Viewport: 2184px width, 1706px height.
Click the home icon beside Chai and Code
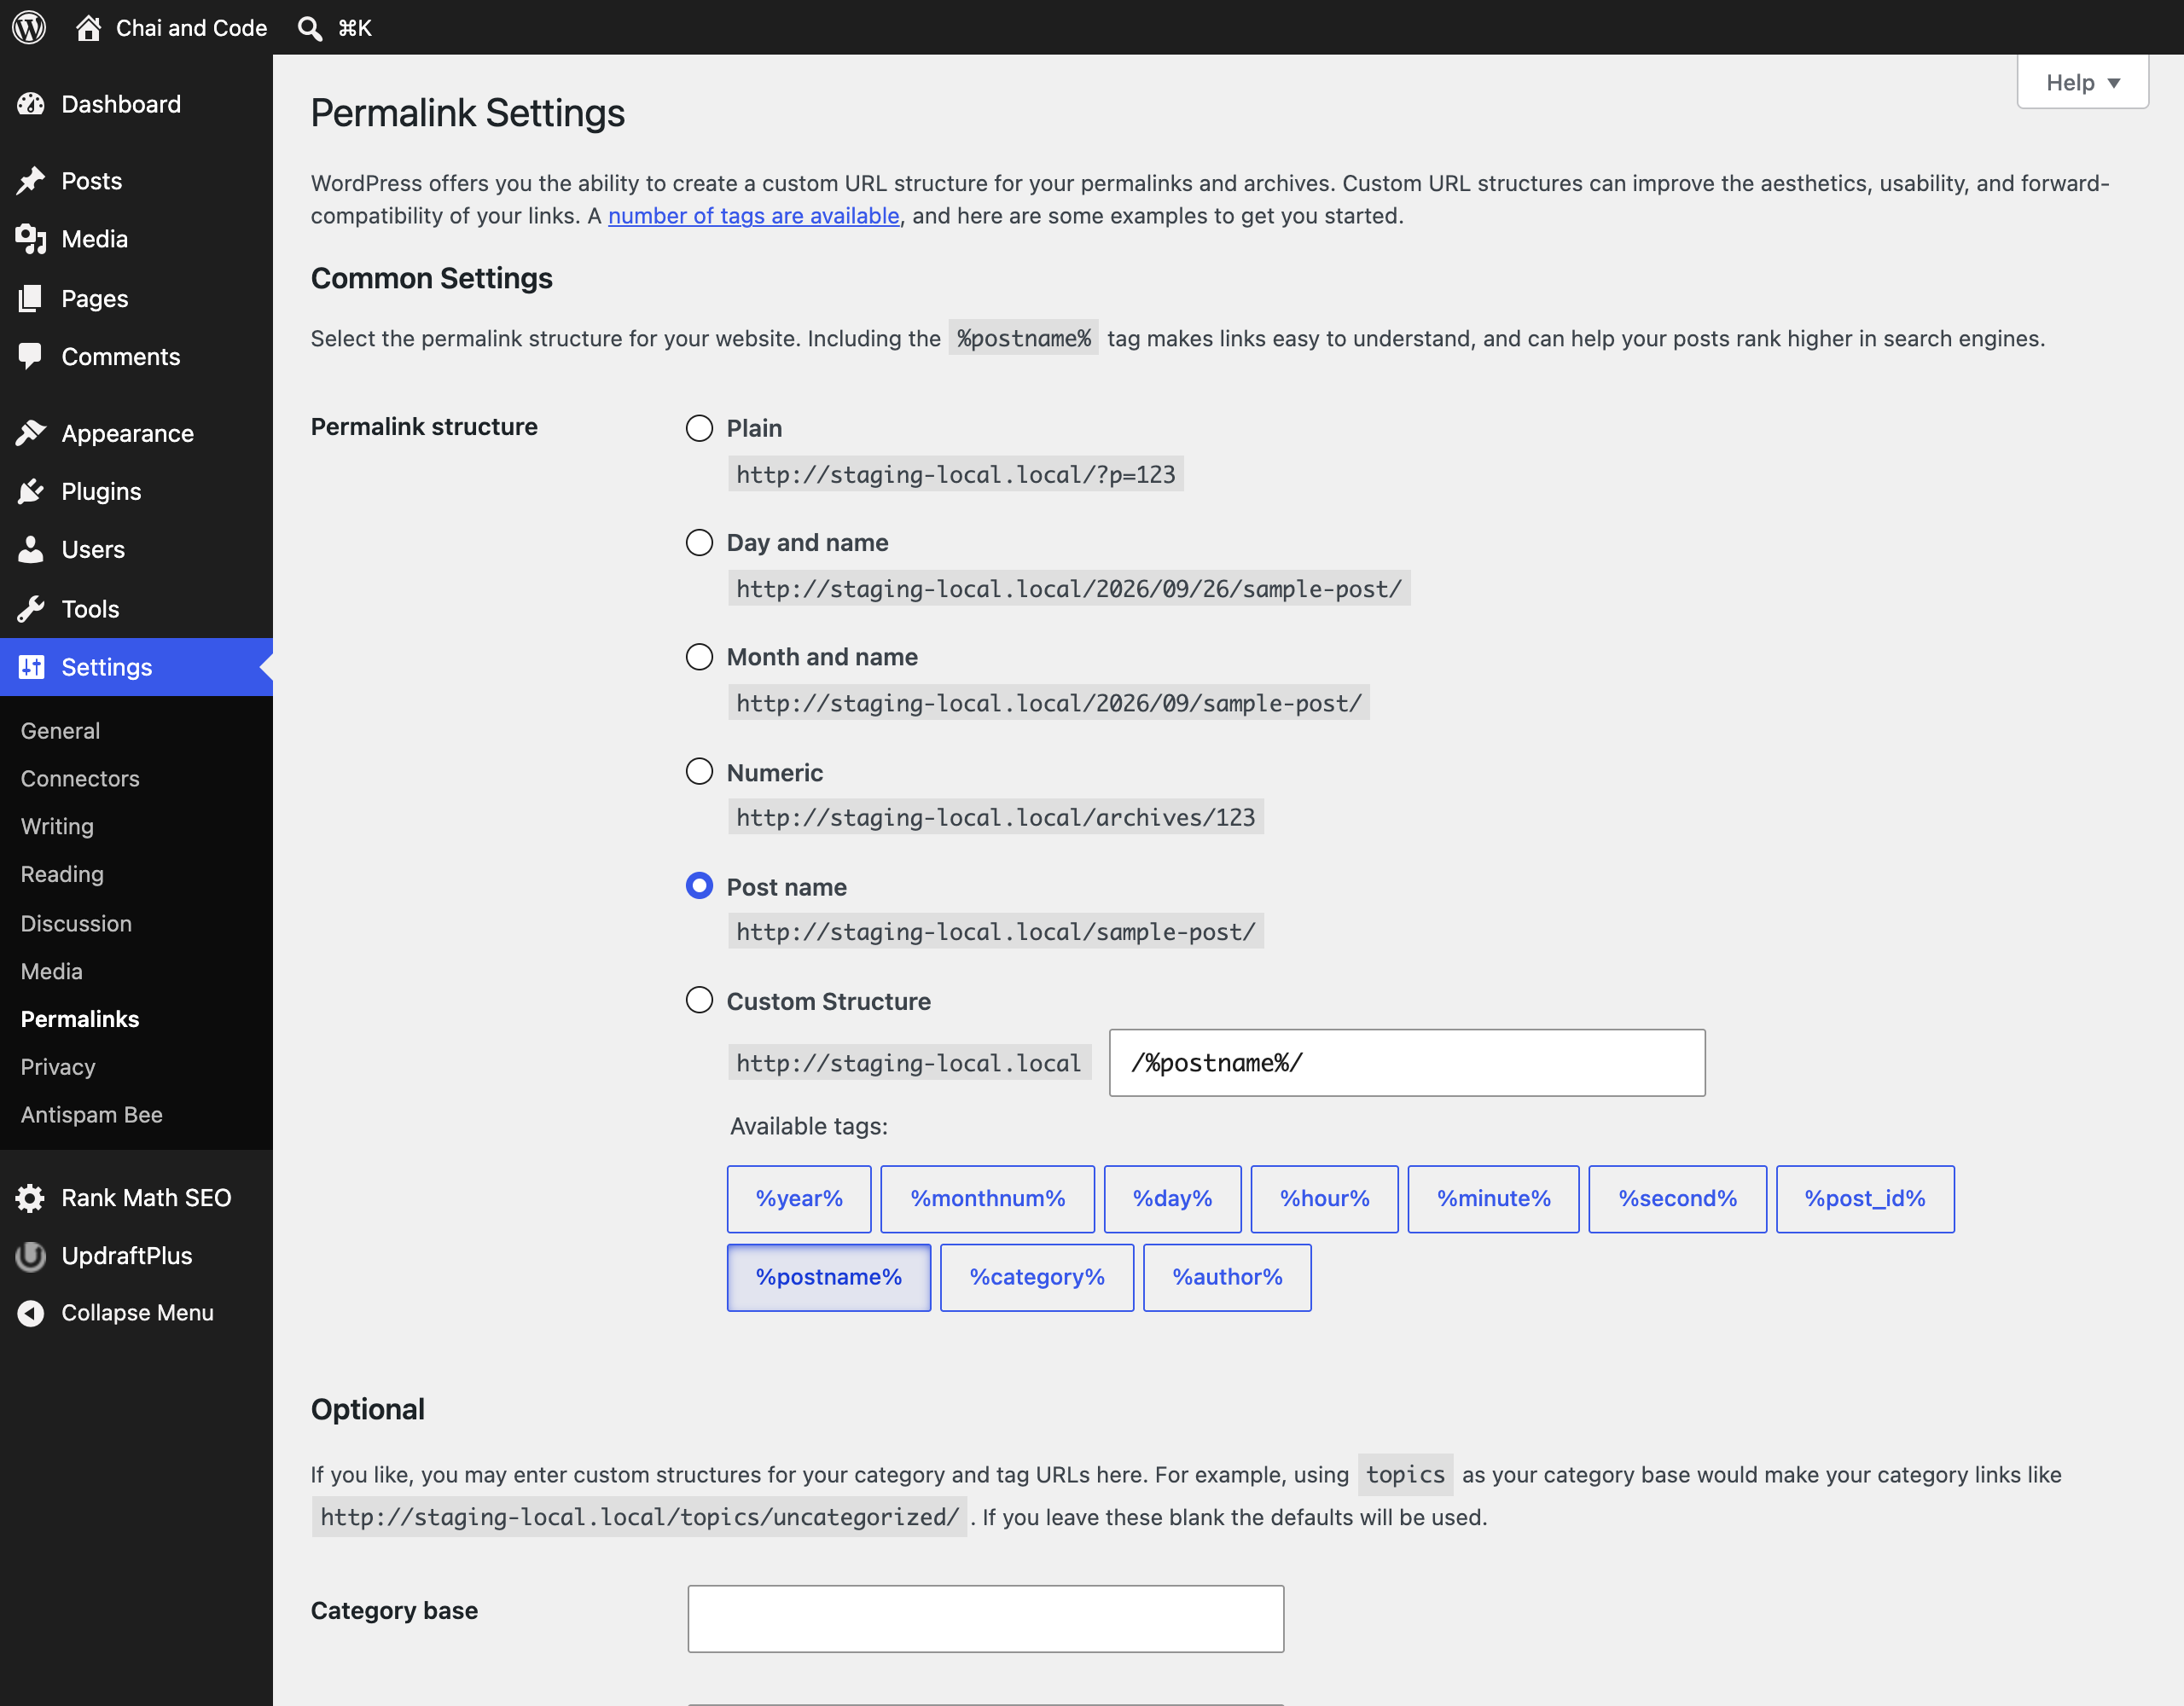point(88,28)
